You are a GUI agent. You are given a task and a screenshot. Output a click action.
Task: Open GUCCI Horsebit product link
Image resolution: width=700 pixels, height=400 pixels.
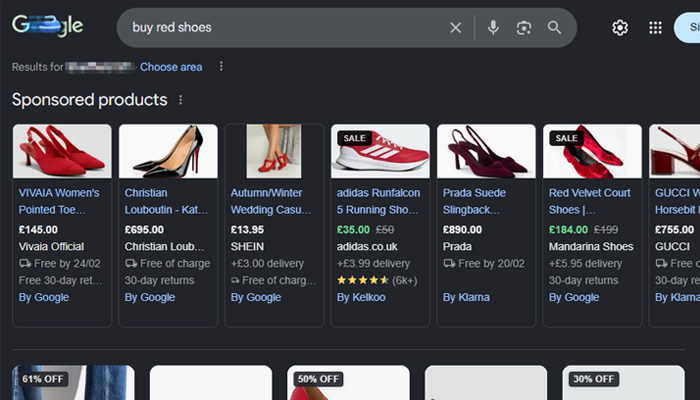pos(677,201)
